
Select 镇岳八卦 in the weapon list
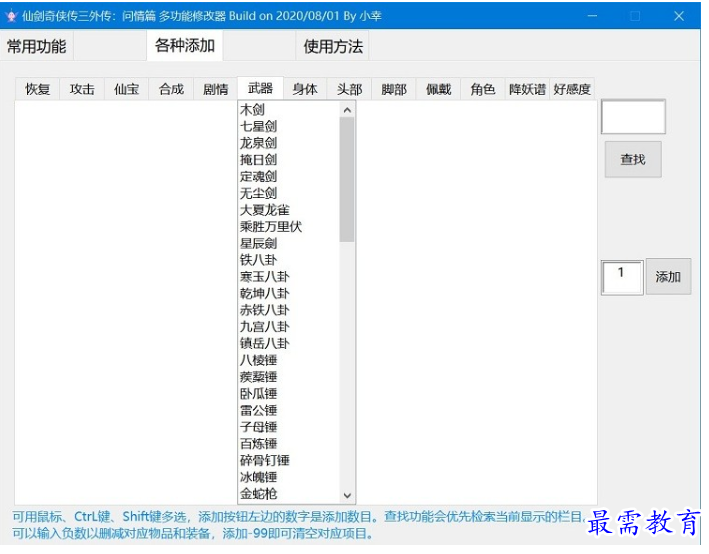pos(265,344)
